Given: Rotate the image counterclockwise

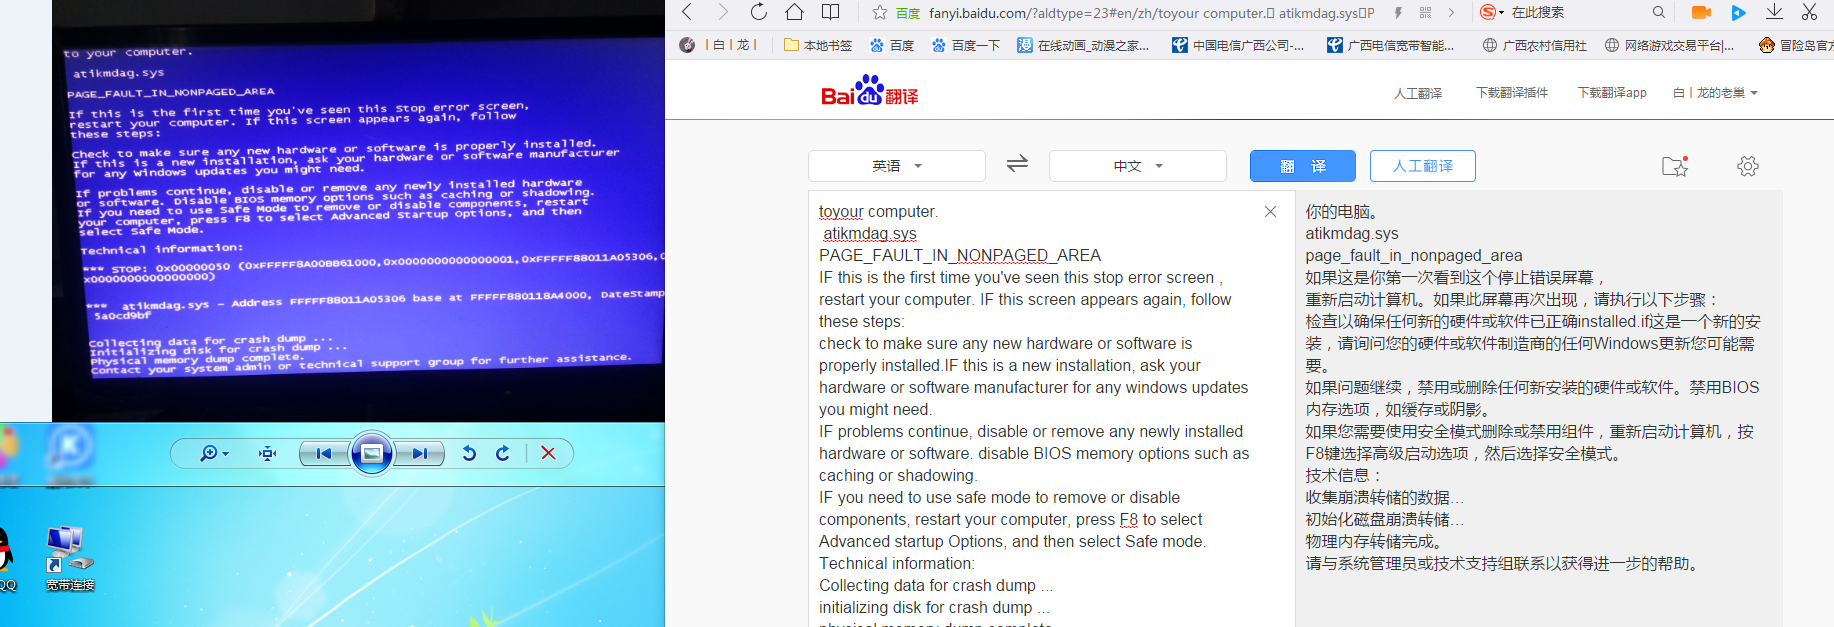Looking at the screenshot, I should 469,454.
